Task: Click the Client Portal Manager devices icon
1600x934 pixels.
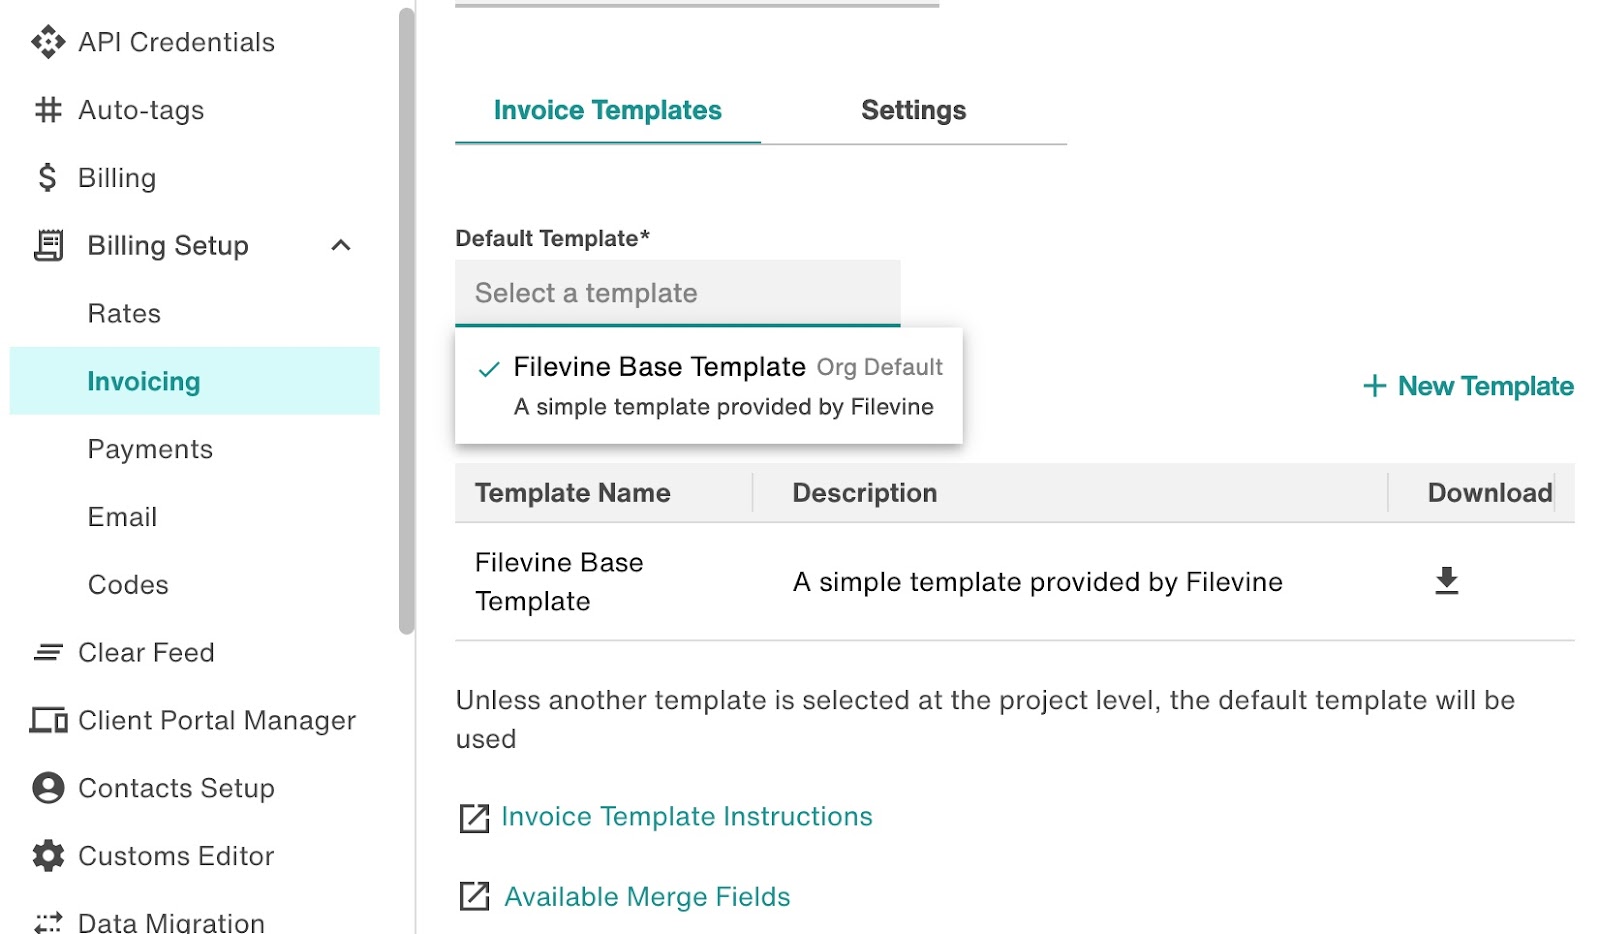Action: coord(48,720)
